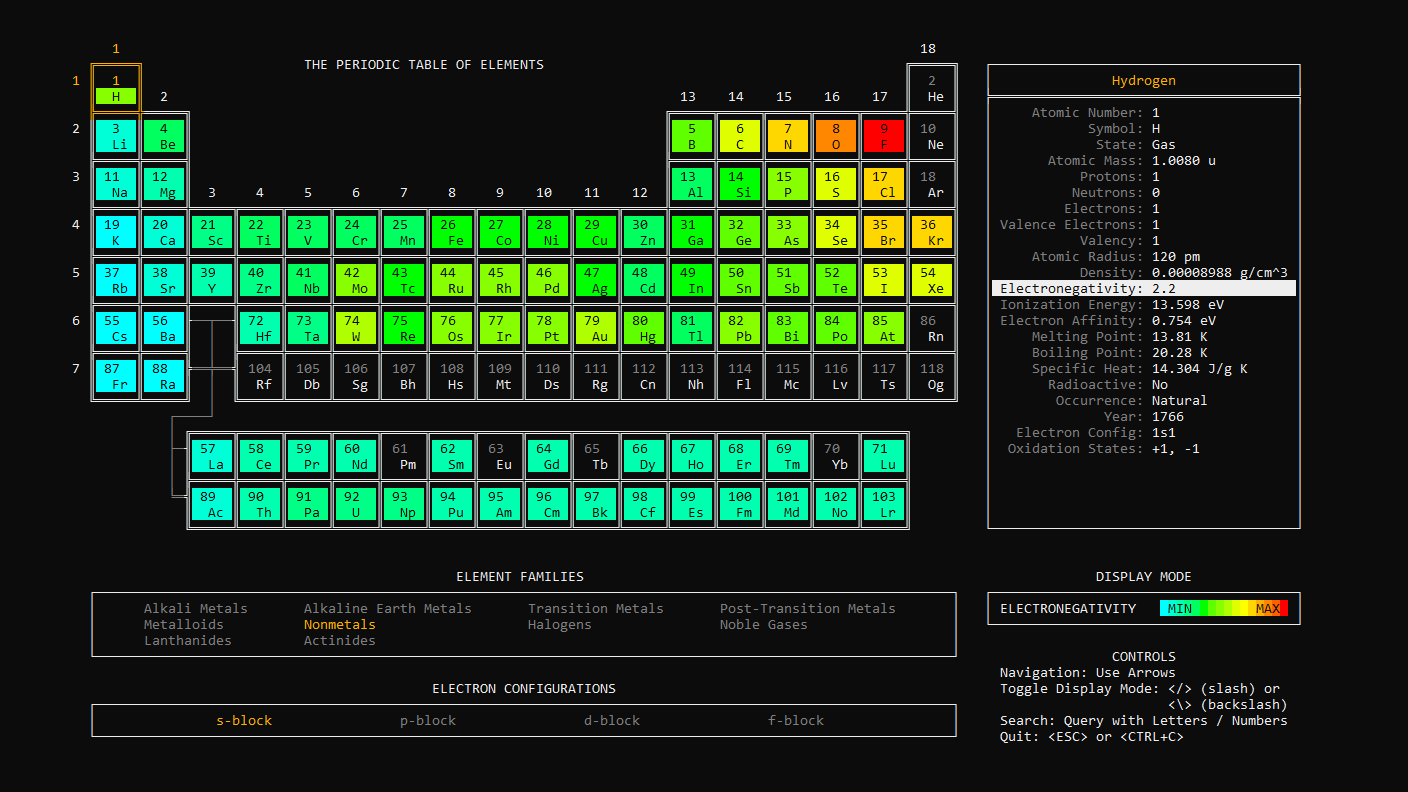Select the Helium element tile
The width and height of the screenshot is (1408, 792).
(x=932, y=88)
